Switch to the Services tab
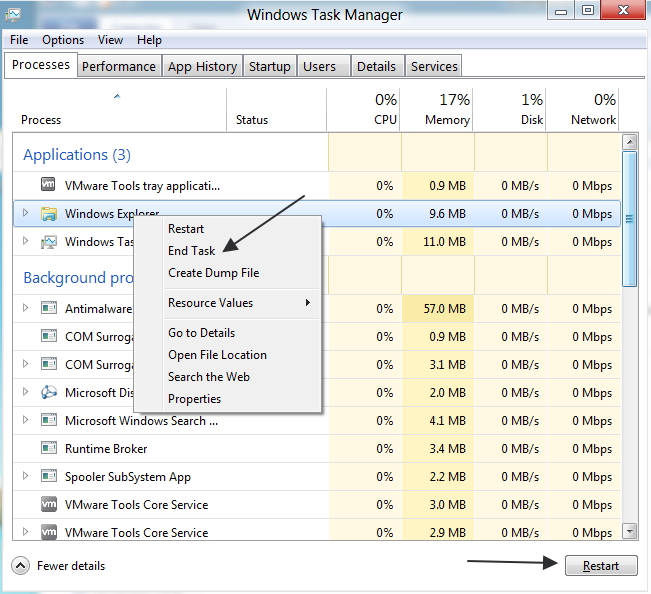This screenshot has width=651, height=594. (x=434, y=66)
